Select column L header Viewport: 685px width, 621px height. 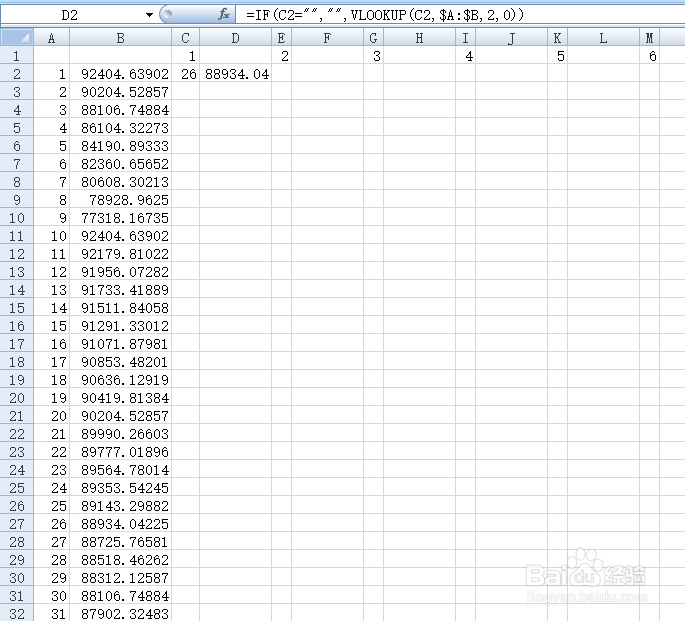coord(604,38)
